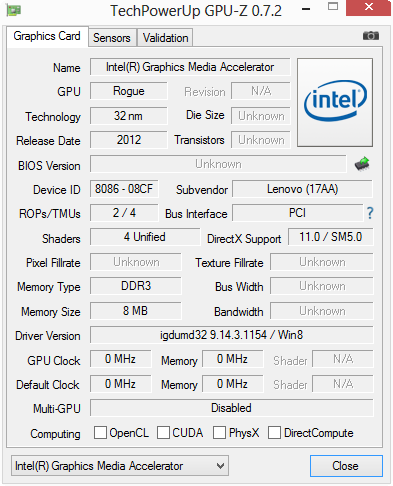Toggle the DirectCompute checkbox
This screenshot has height=486, width=393.
click(x=274, y=433)
